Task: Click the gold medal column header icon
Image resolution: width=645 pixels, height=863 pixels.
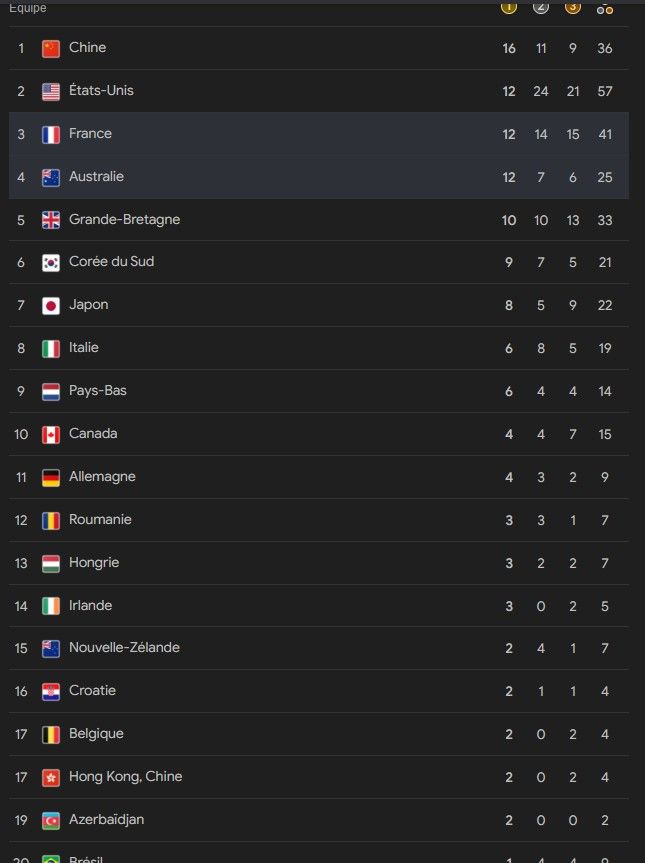Action: [509, 7]
